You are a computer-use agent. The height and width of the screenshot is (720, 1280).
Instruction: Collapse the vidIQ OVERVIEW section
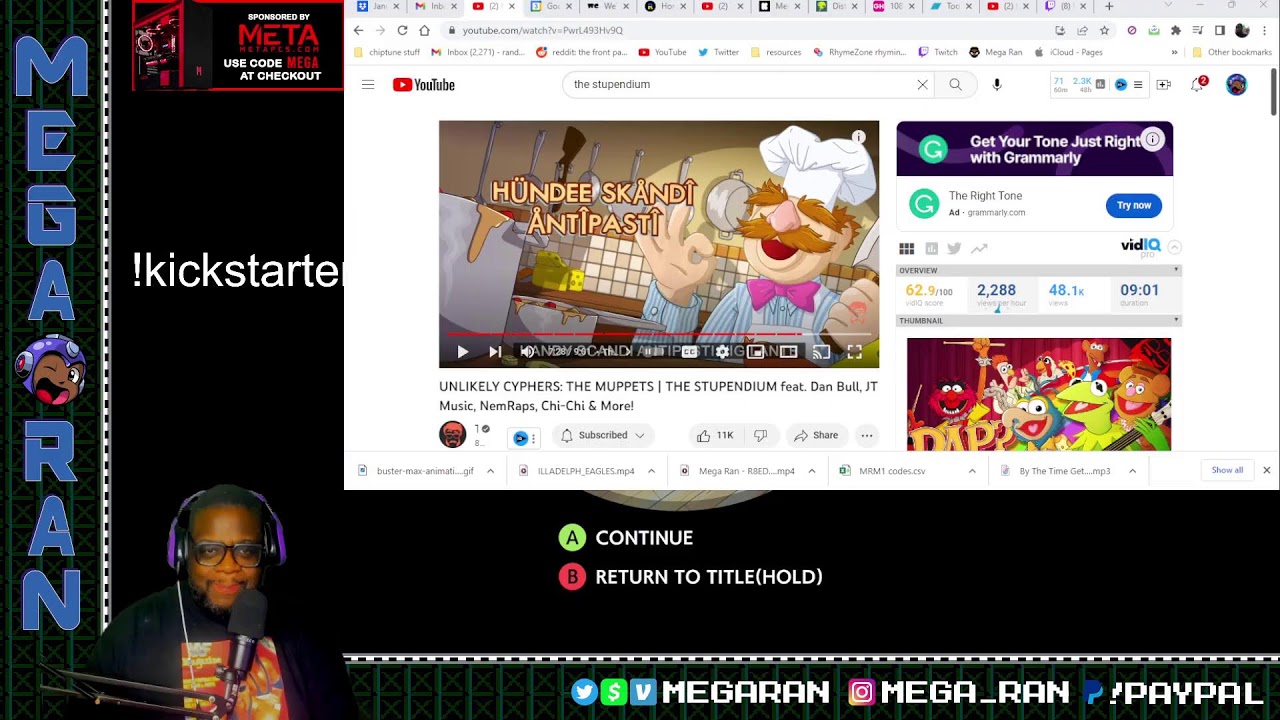pyautogui.click(x=1176, y=270)
